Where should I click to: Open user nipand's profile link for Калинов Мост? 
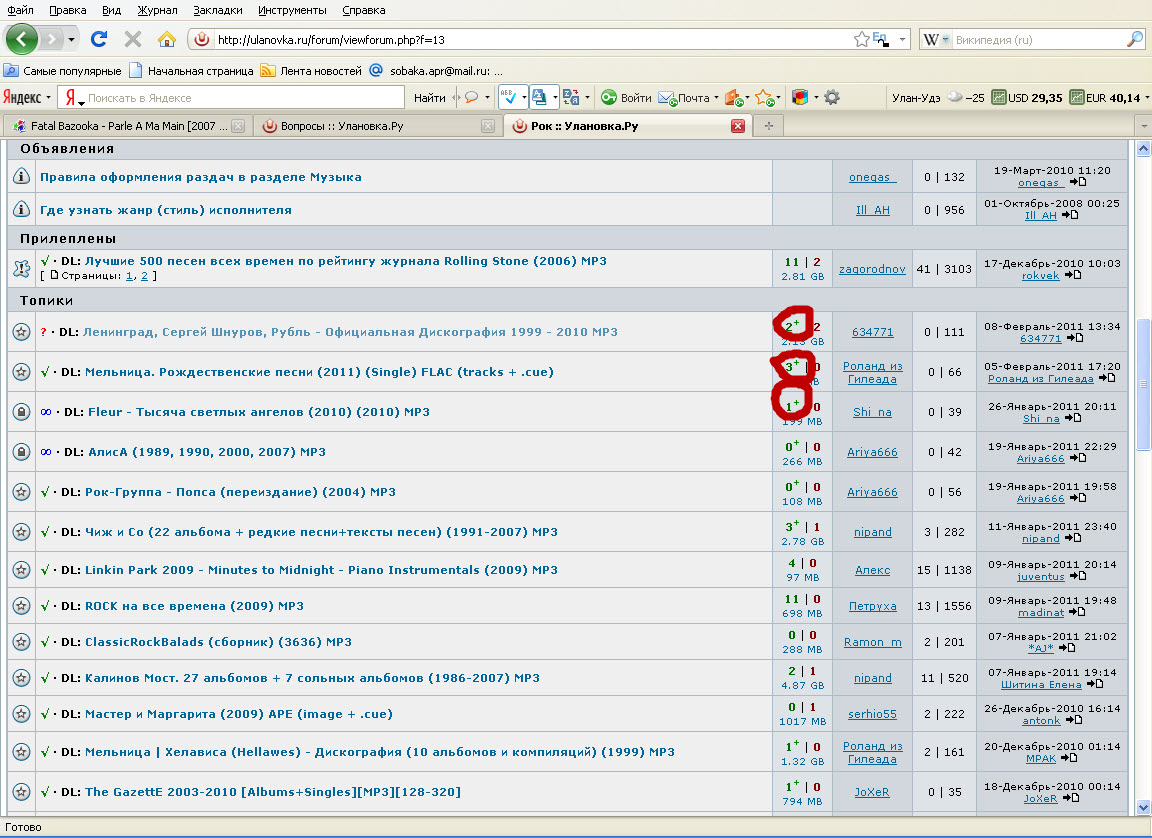(x=872, y=678)
